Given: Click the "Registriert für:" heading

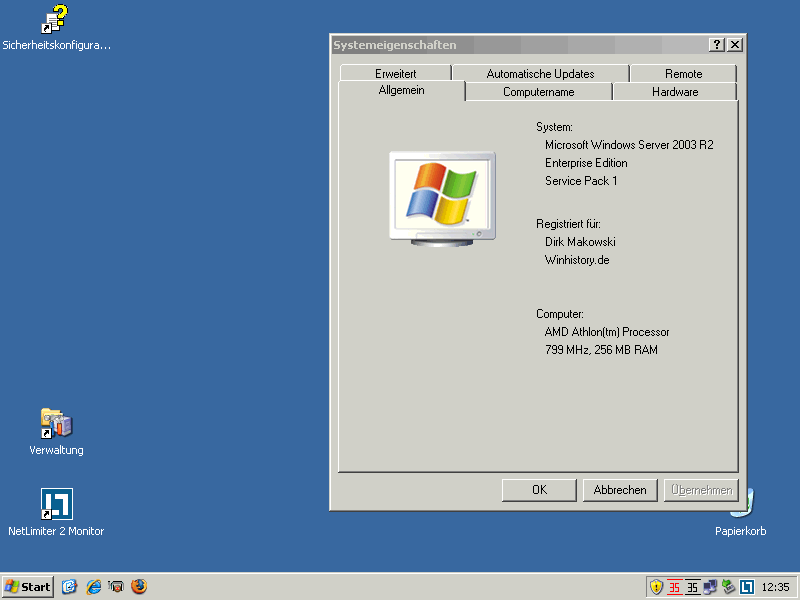Looking at the screenshot, I should pos(568,224).
